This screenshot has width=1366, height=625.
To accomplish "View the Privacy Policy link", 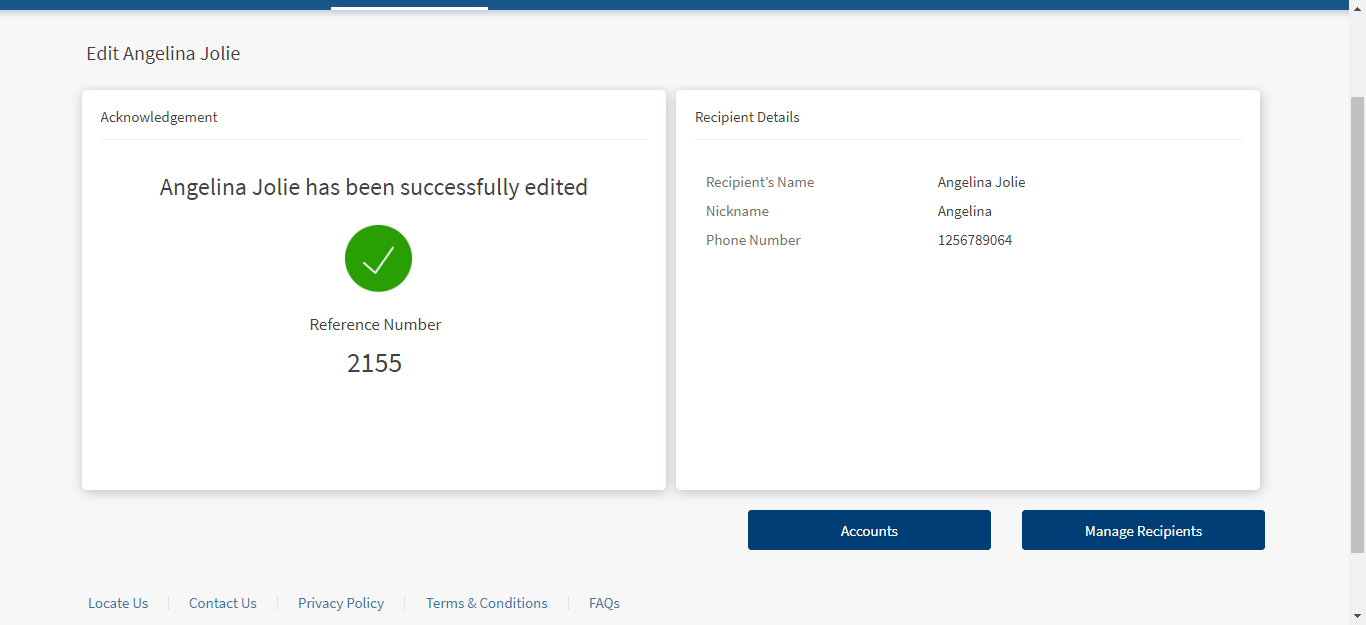I will pos(341,603).
